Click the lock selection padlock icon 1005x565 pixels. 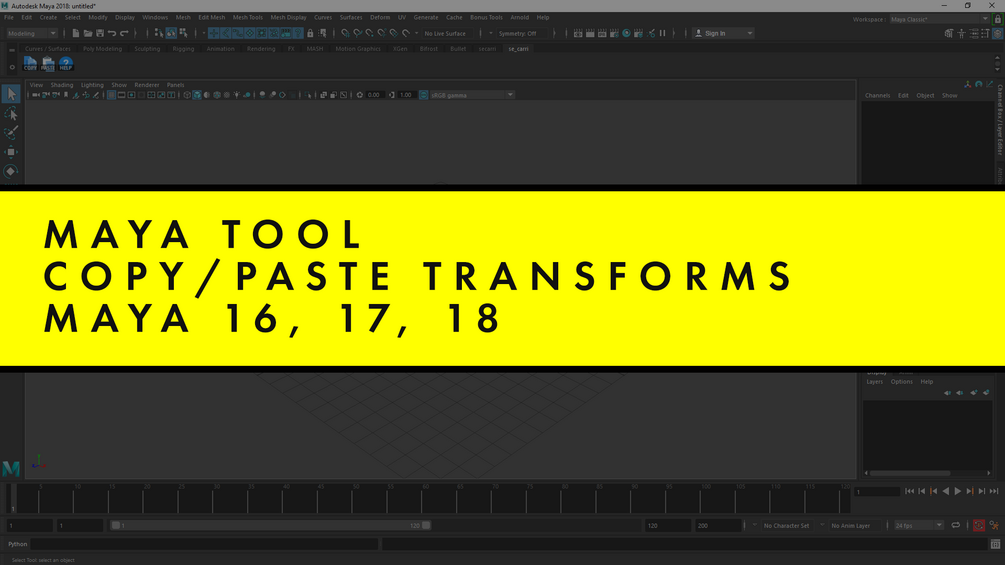(310, 33)
